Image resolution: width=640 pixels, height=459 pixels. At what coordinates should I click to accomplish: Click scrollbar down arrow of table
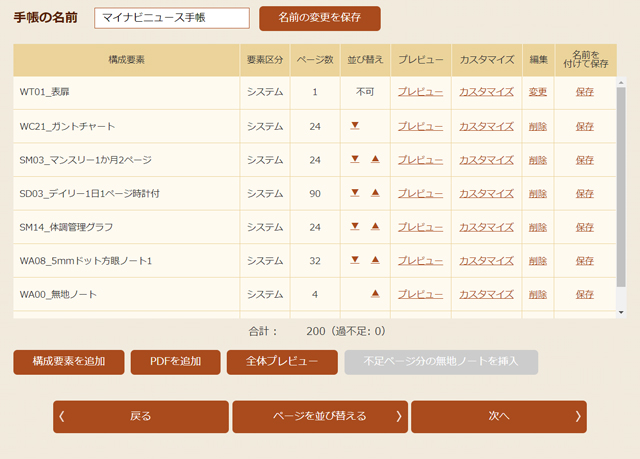(x=621, y=313)
